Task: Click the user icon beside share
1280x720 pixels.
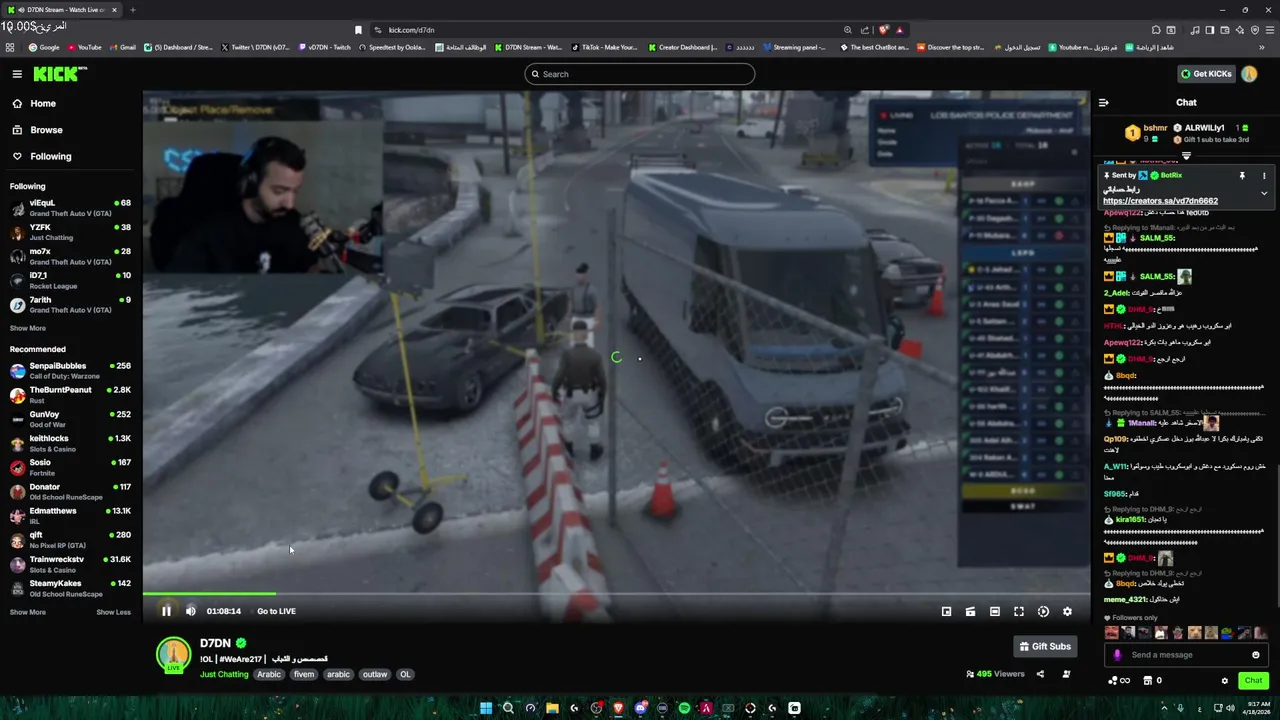Action: [x=1066, y=674]
